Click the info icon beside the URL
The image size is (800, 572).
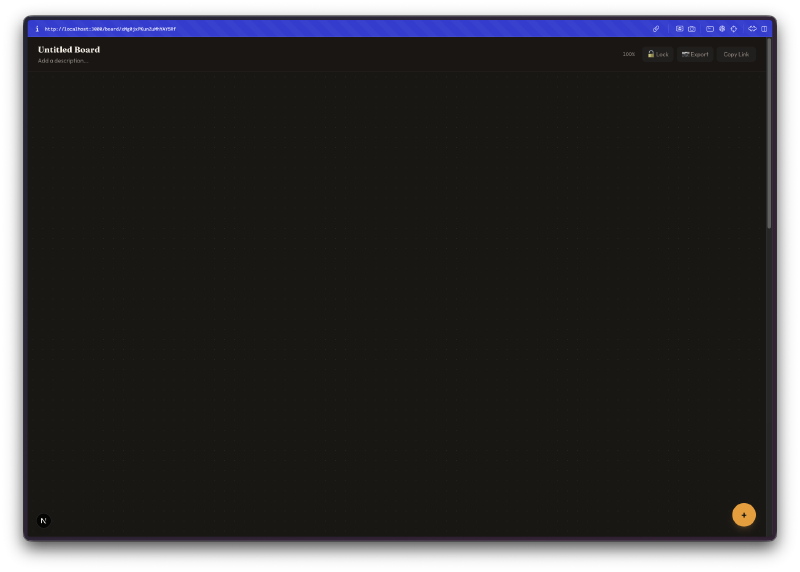pos(37,29)
